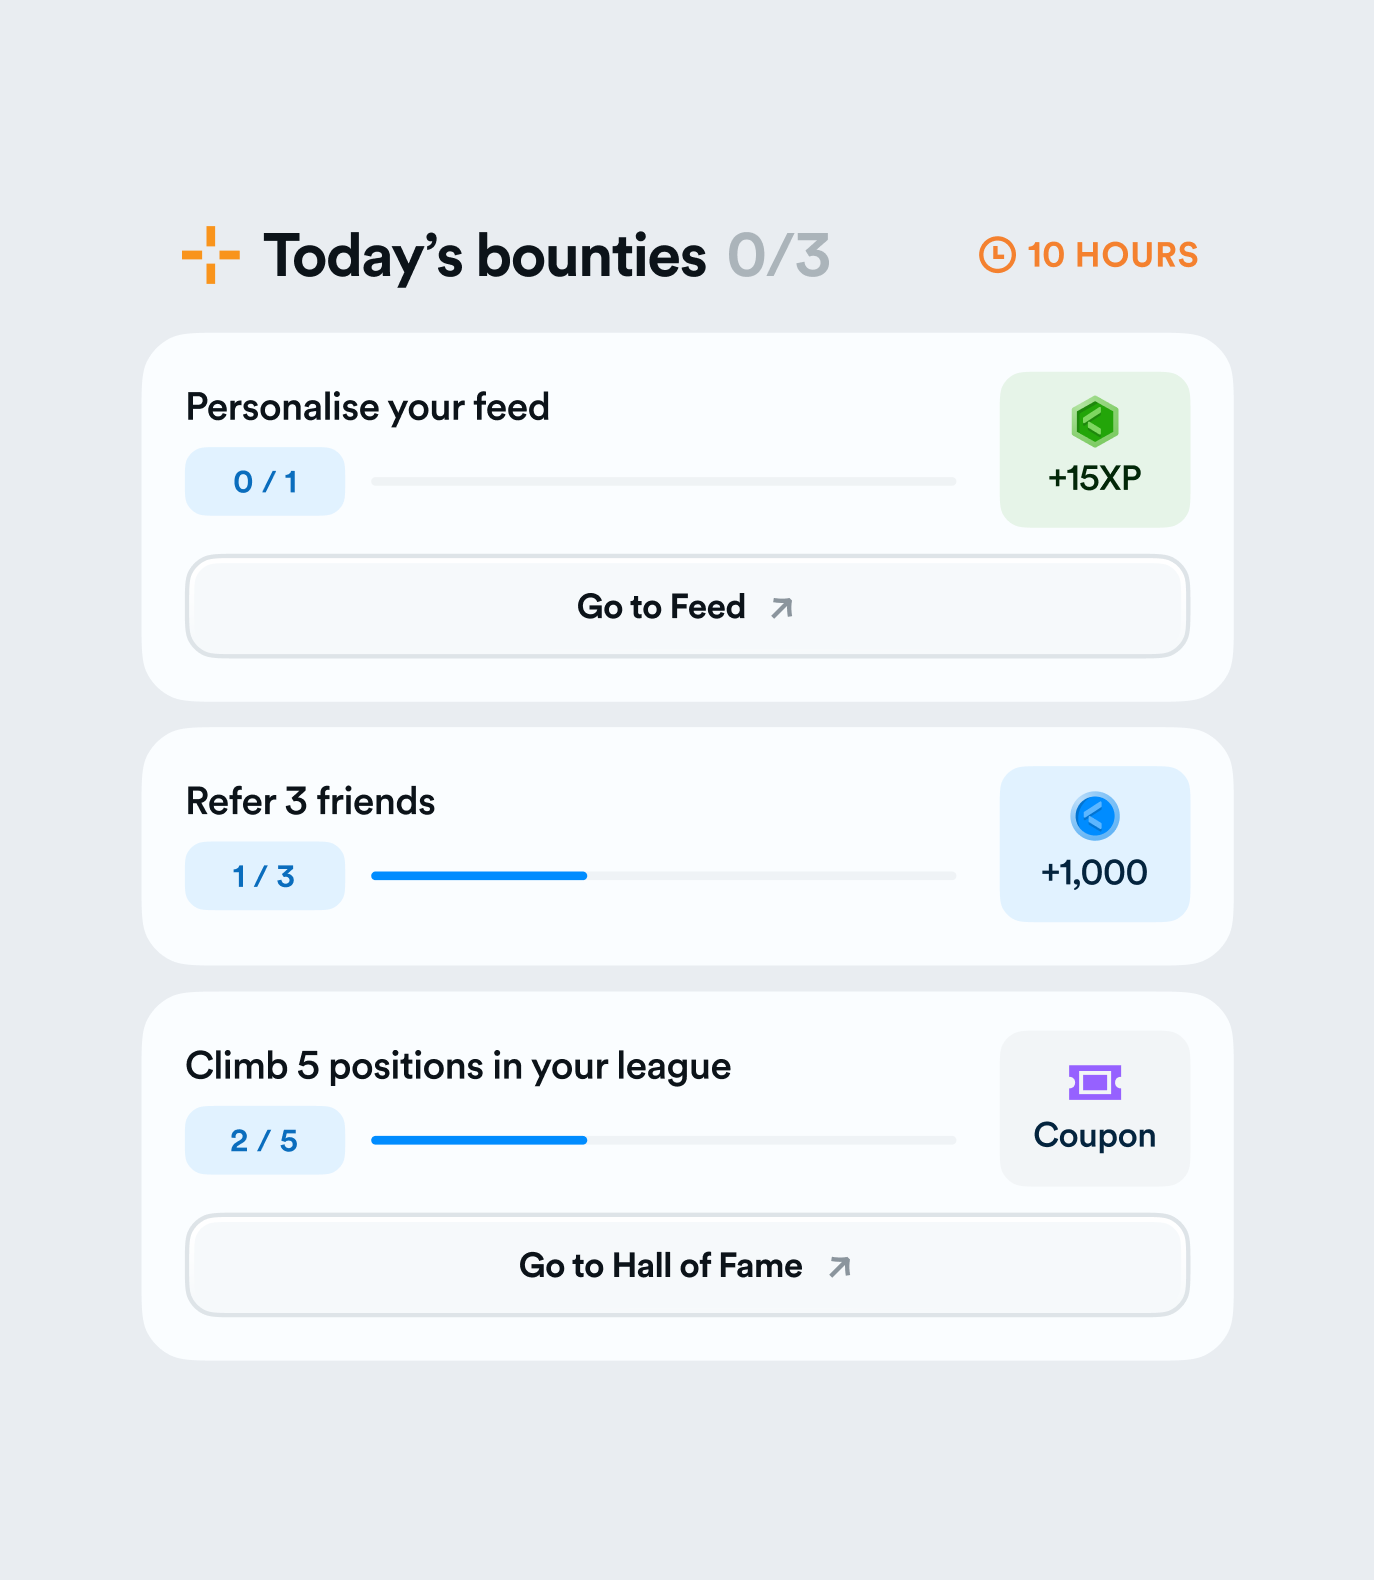Image resolution: width=1374 pixels, height=1580 pixels.
Task: Click the Climb 5 positions progress bar
Action: [x=663, y=1140]
